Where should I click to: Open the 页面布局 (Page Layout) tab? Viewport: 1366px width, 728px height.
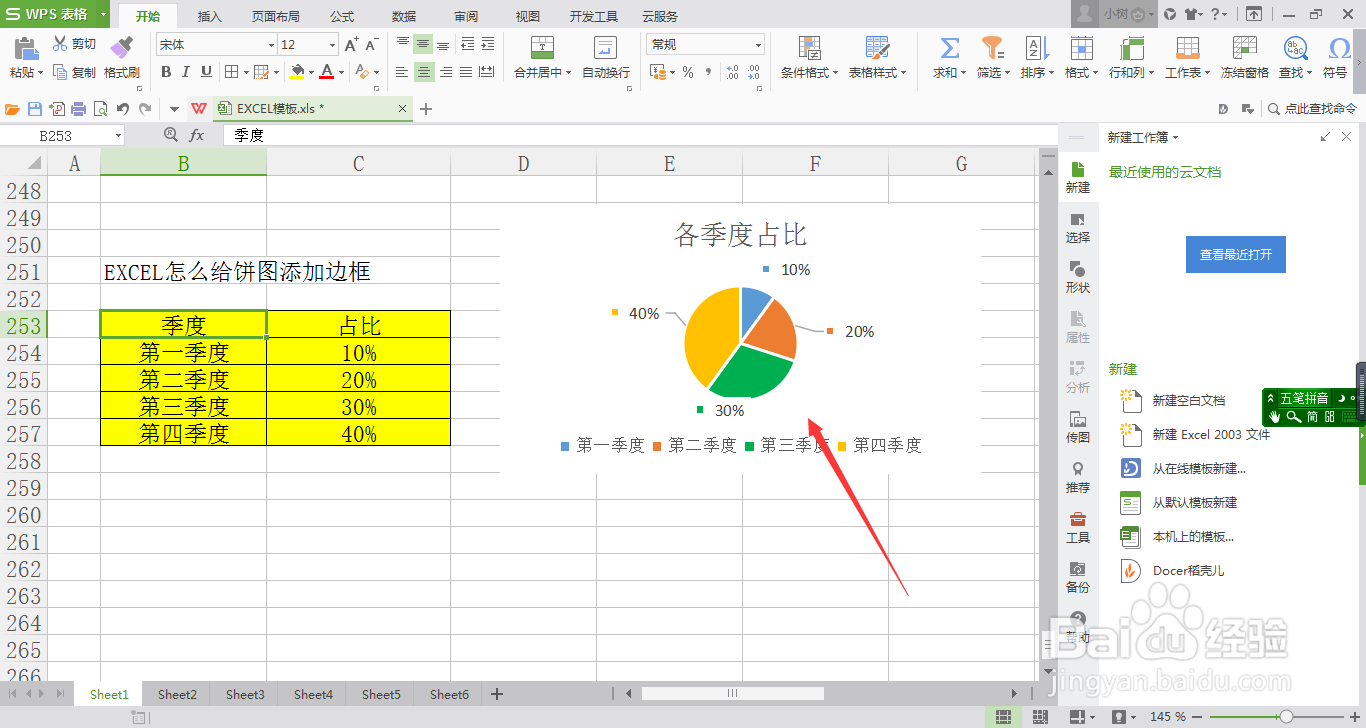(x=274, y=16)
